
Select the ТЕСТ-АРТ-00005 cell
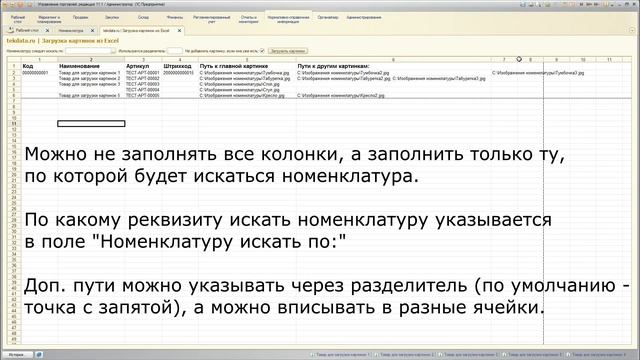(x=143, y=96)
